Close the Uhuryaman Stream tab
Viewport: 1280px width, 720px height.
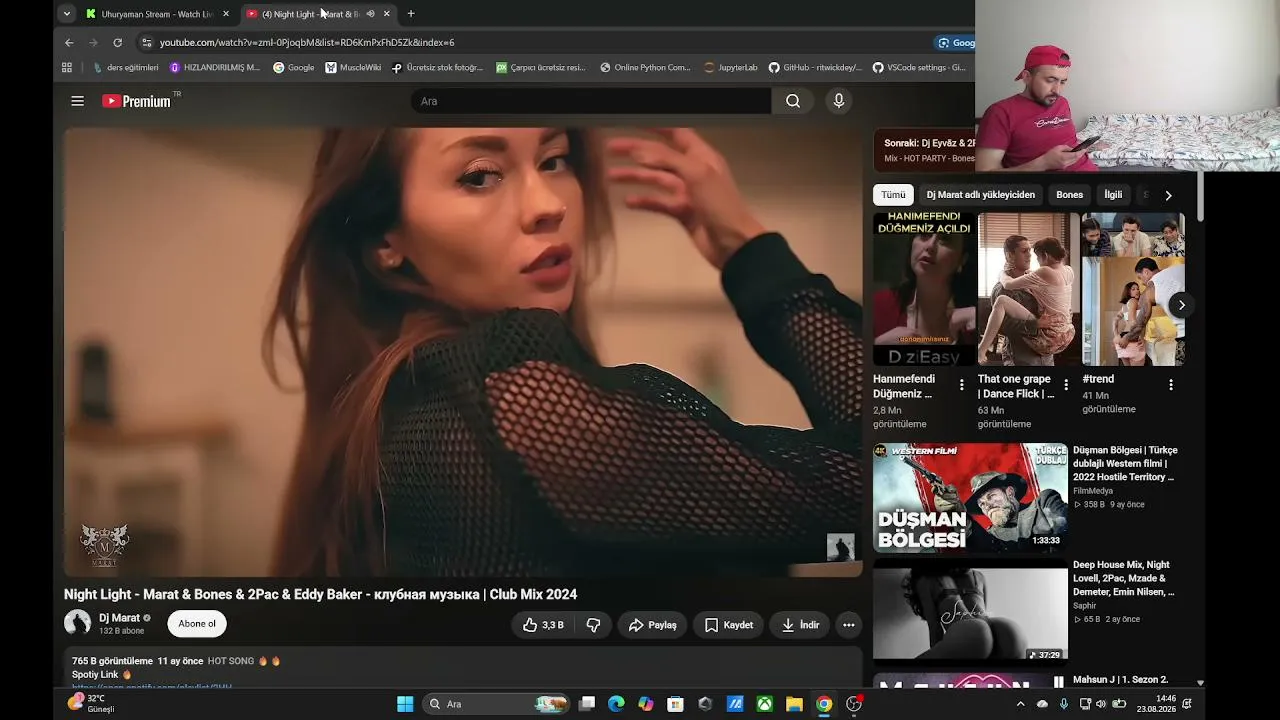pyautogui.click(x=226, y=14)
